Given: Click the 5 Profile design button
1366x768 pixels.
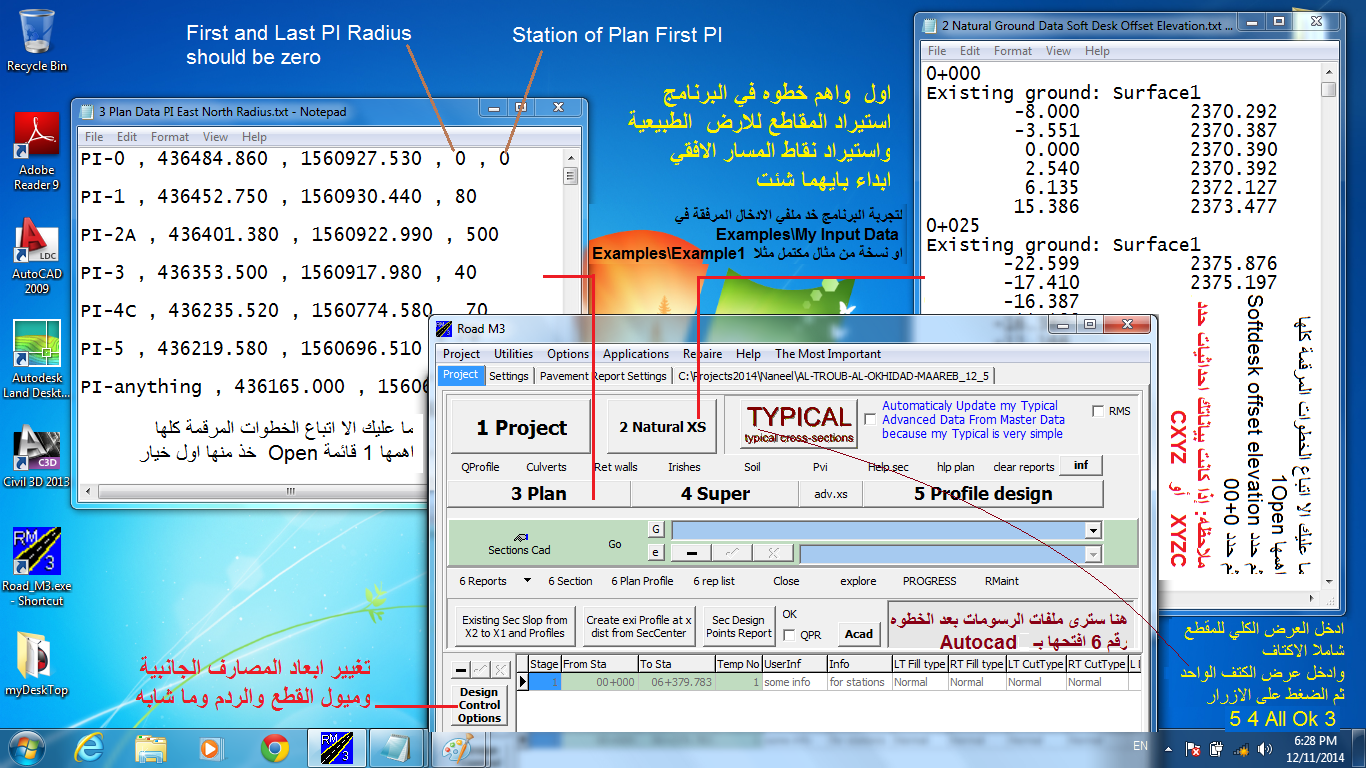Looking at the screenshot, I should pos(983,494).
